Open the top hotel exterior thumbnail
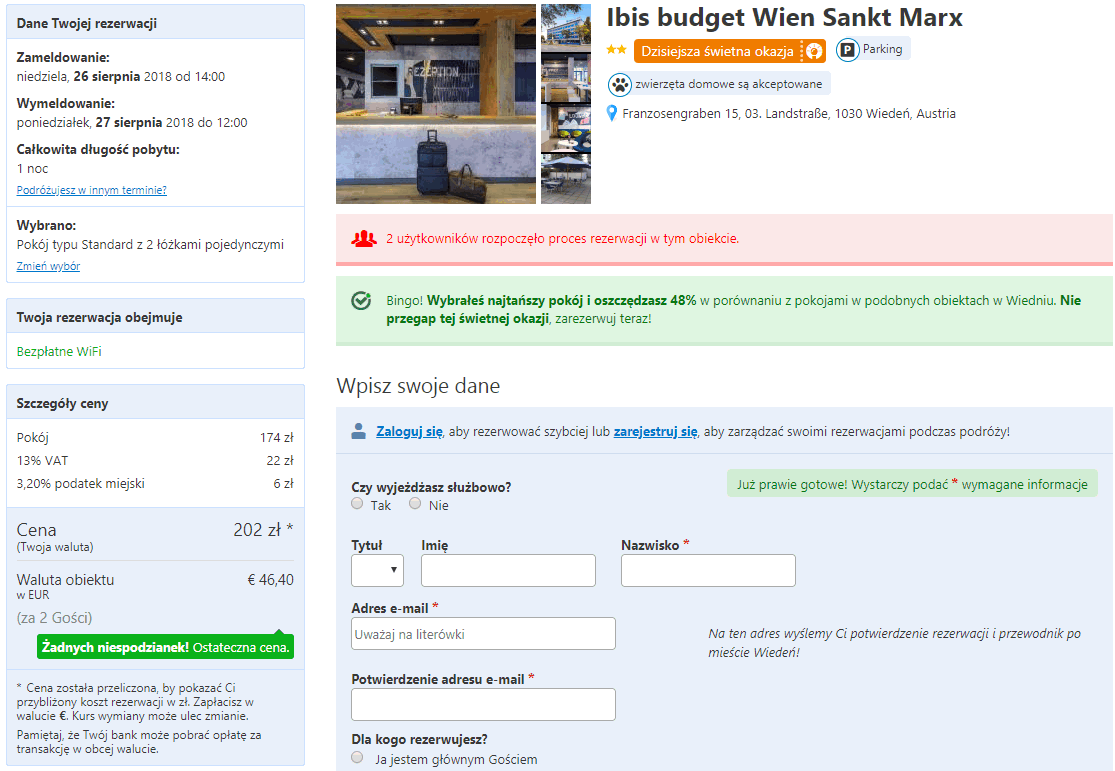The height and width of the screenshot is (771, 1115). coord(566,28)
